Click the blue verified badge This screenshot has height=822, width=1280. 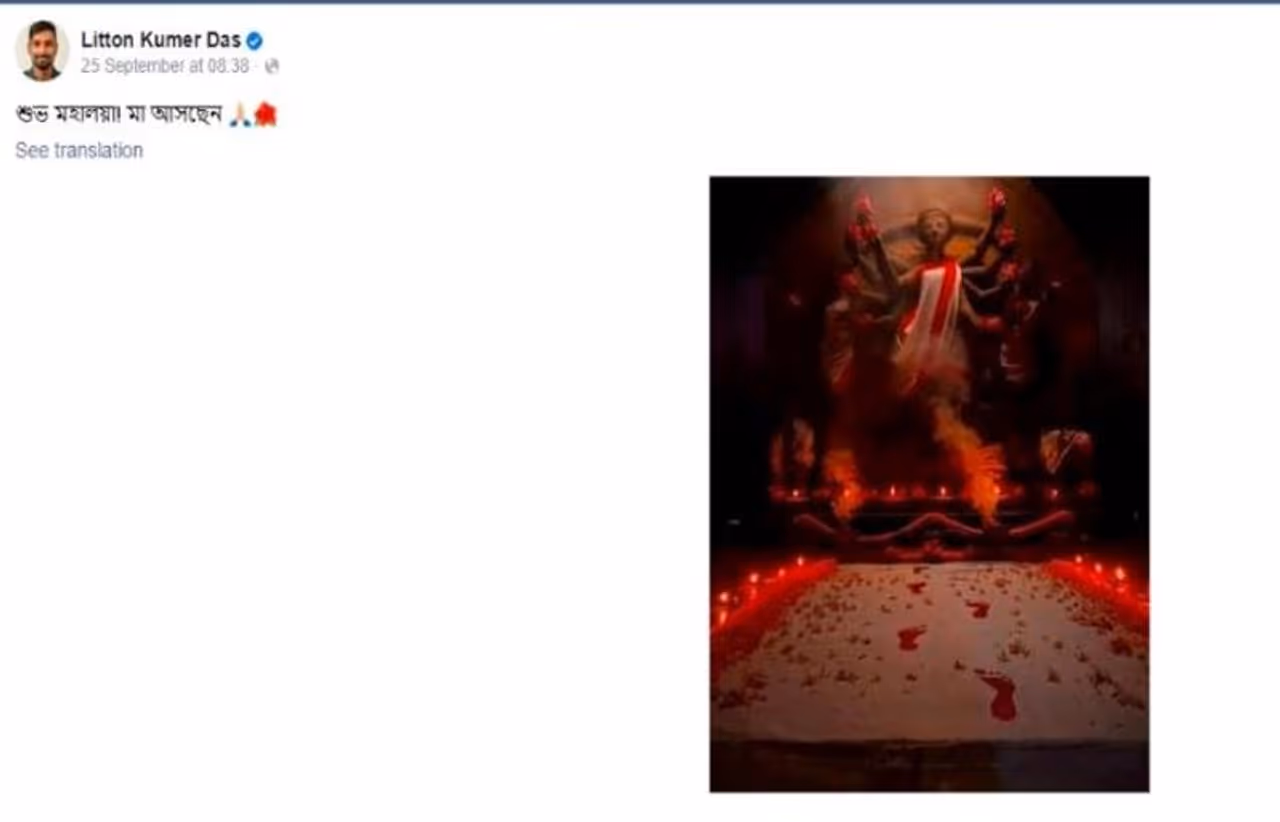tap(255, 41)
